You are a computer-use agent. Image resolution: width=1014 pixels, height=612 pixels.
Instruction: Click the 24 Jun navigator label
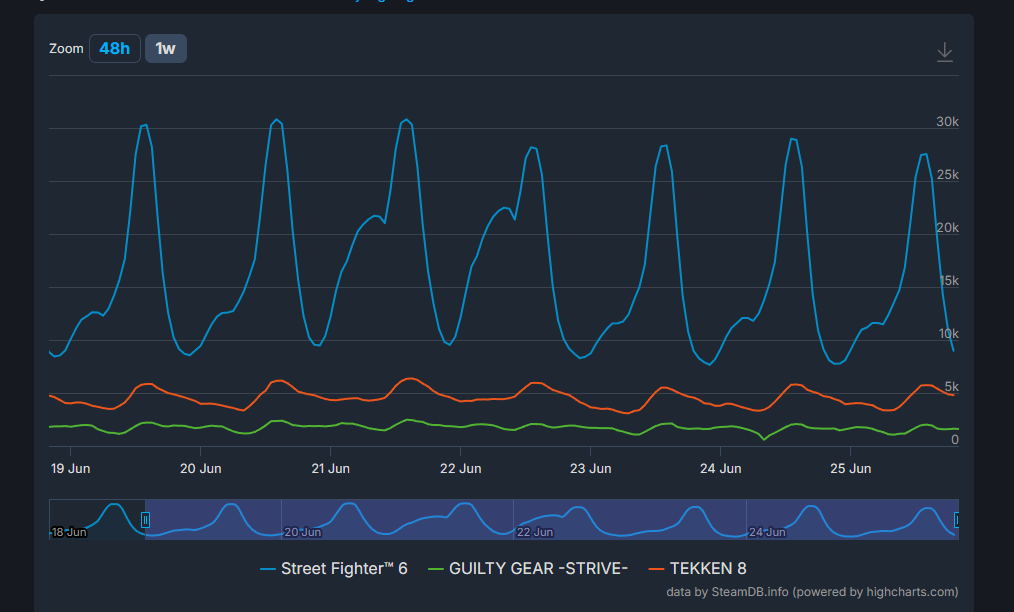click(767, 532)
